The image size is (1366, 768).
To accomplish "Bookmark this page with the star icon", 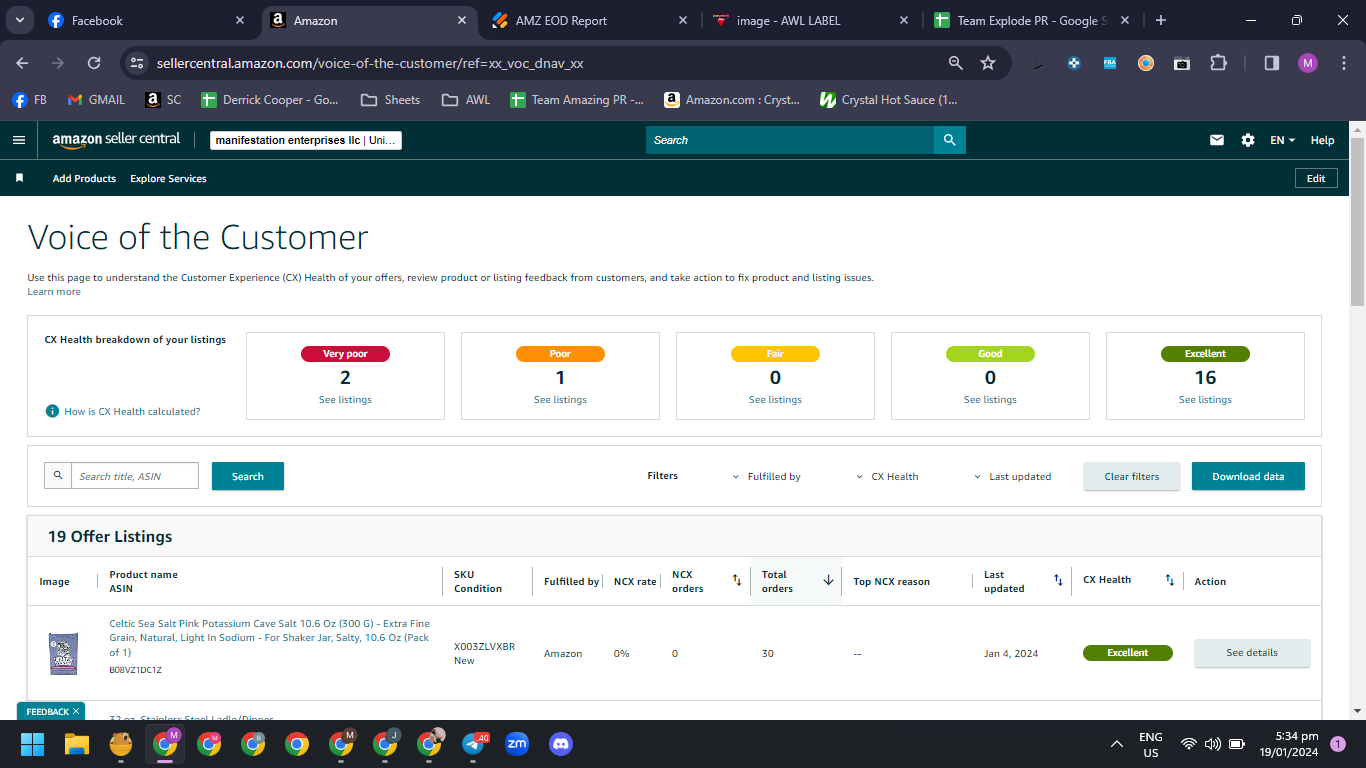I will tap(988, 63).
